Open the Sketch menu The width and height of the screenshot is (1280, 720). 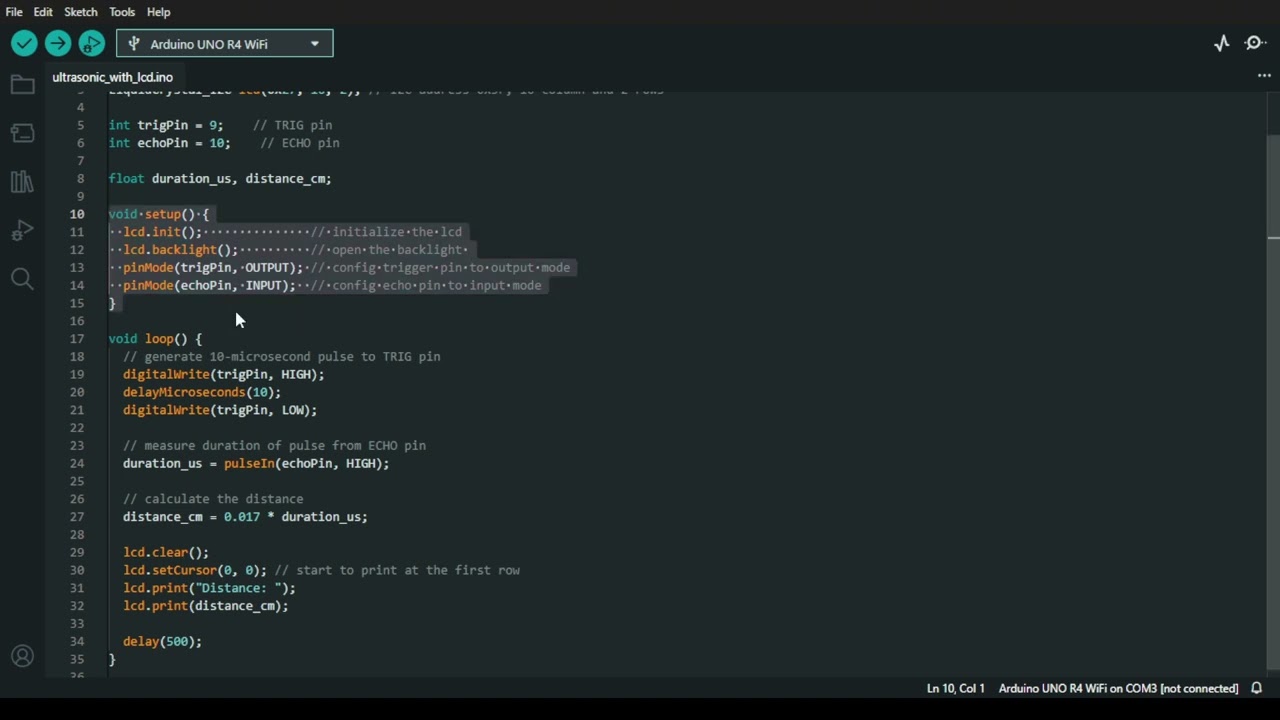[x=81, y=12]
